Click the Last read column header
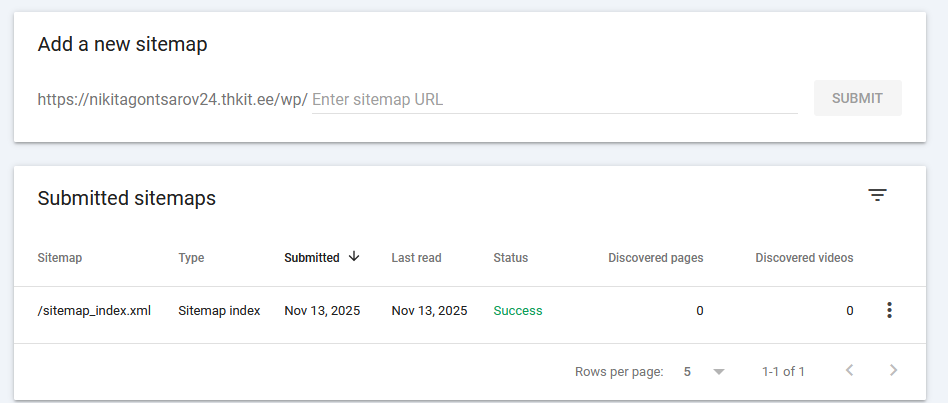Screen dimensions: 948x403 coord(416,257)
